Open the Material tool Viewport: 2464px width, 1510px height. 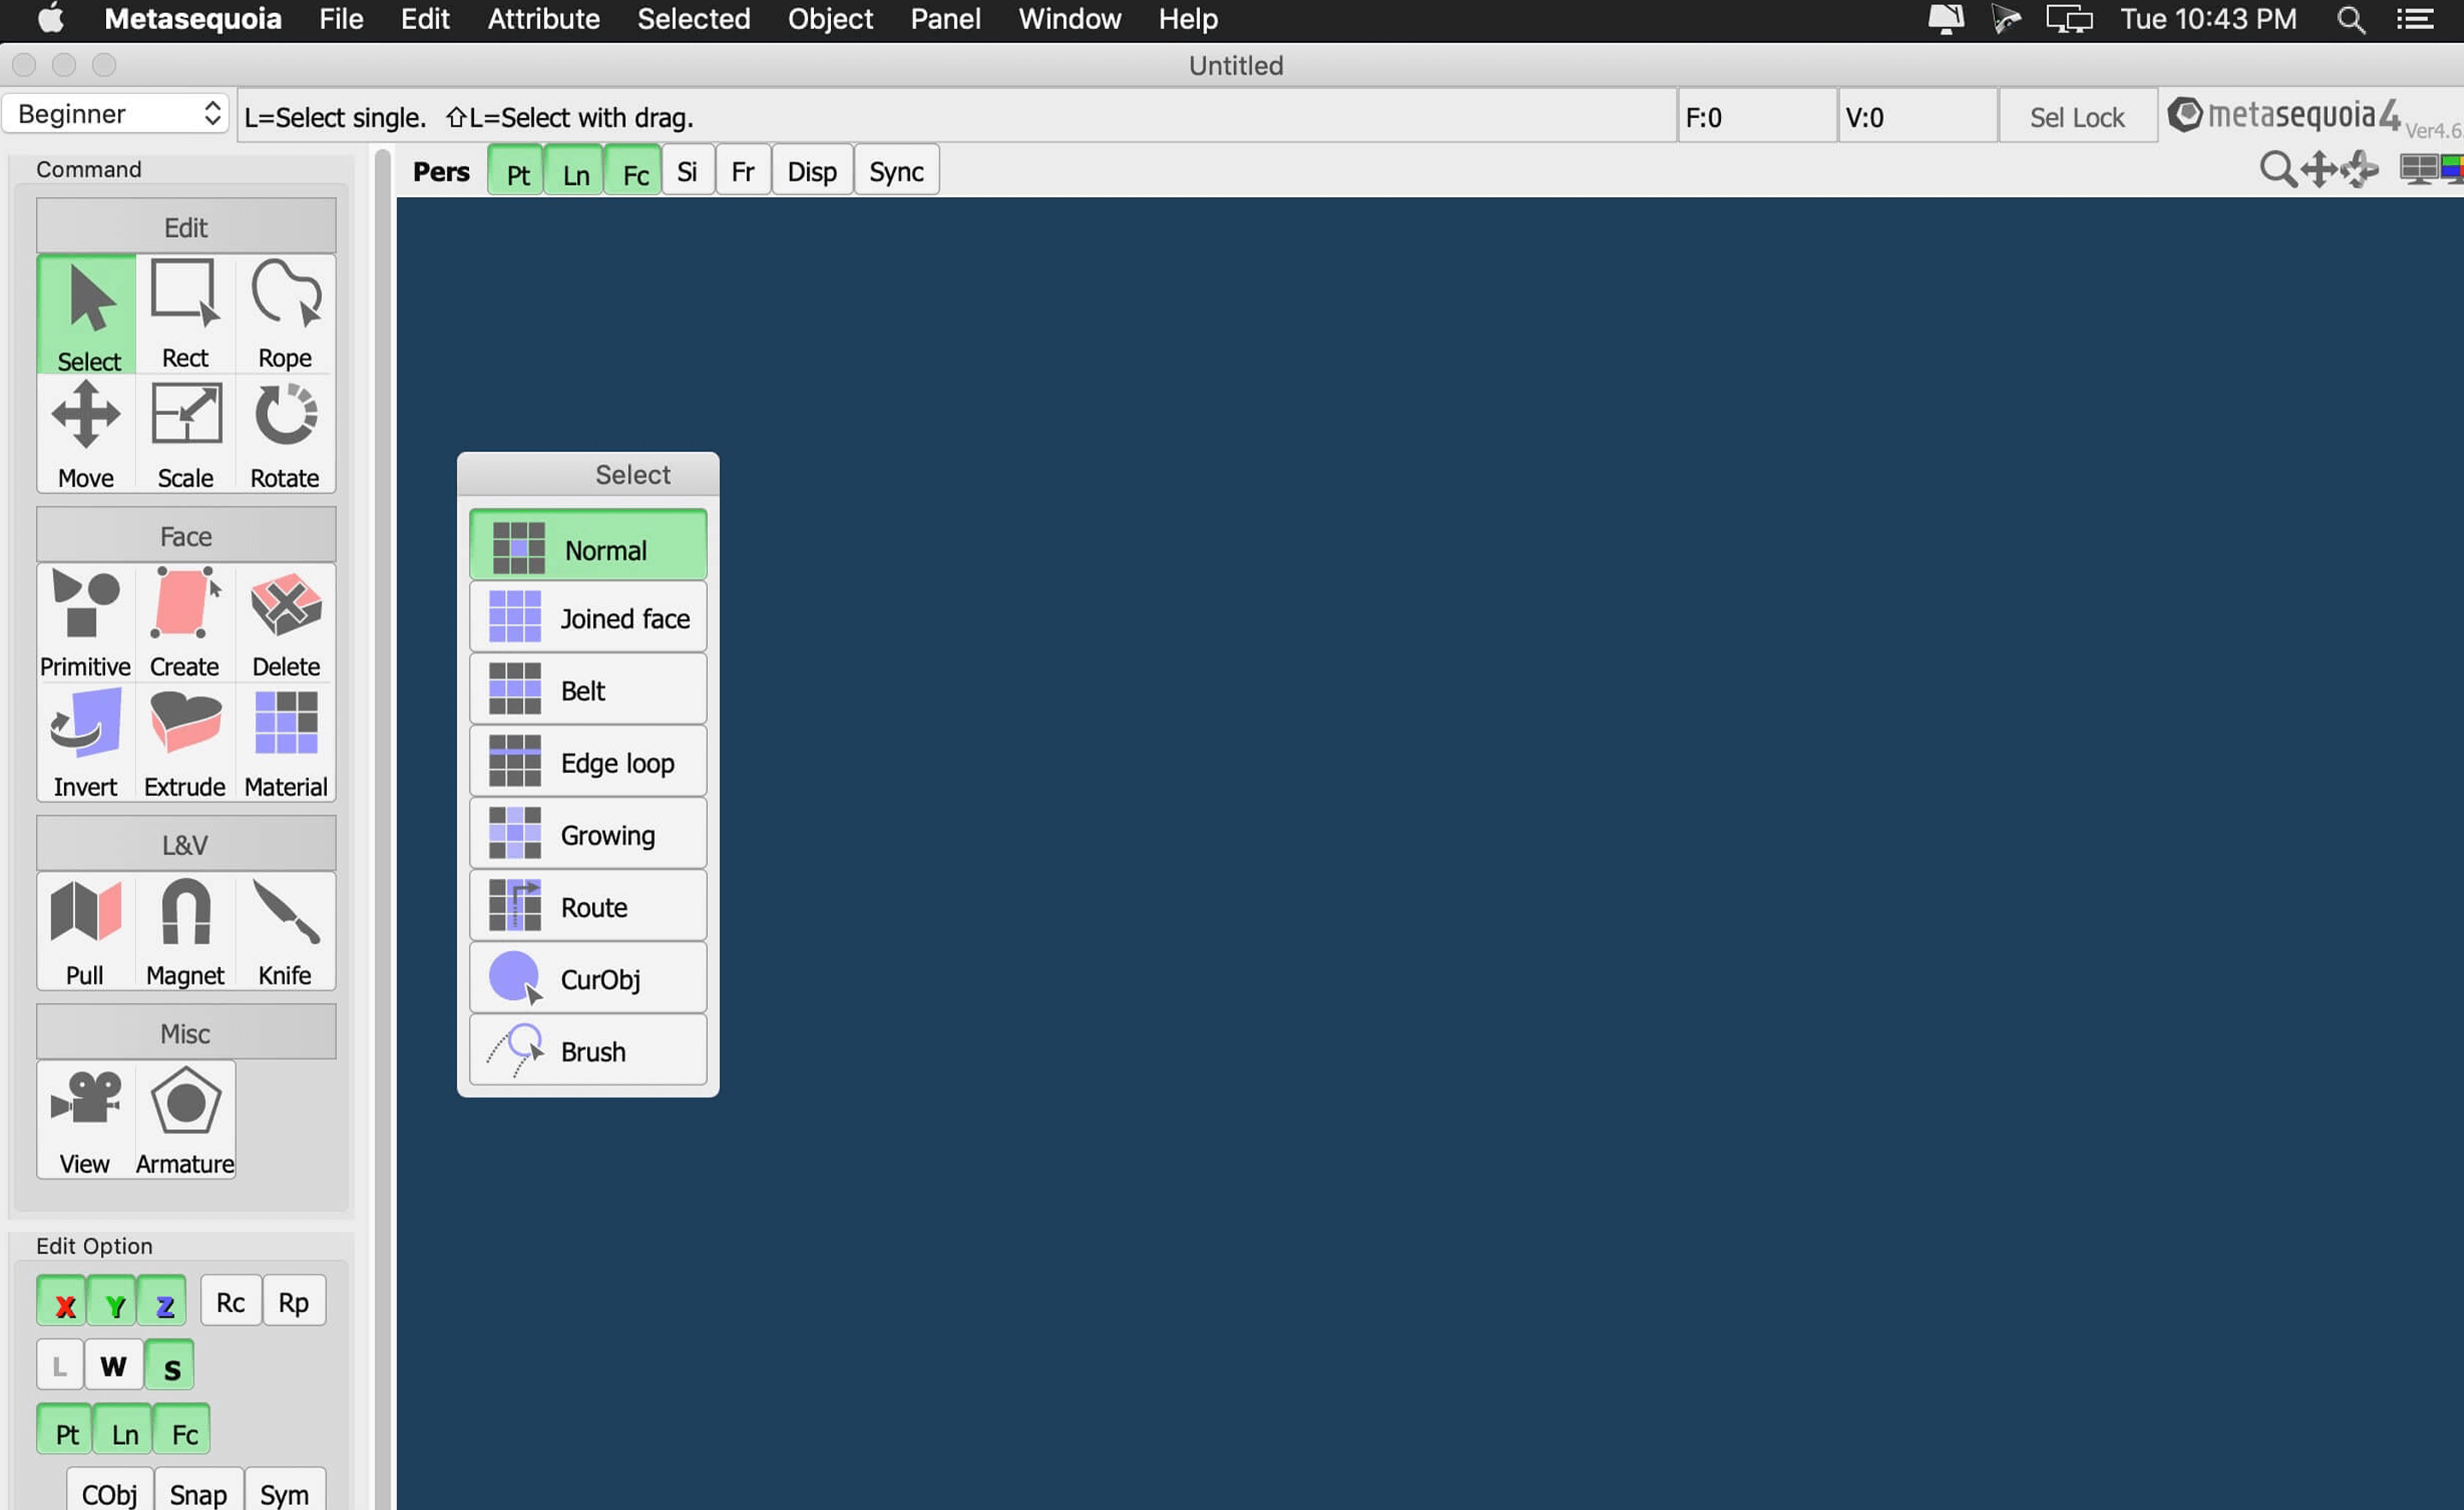(286, 743)
